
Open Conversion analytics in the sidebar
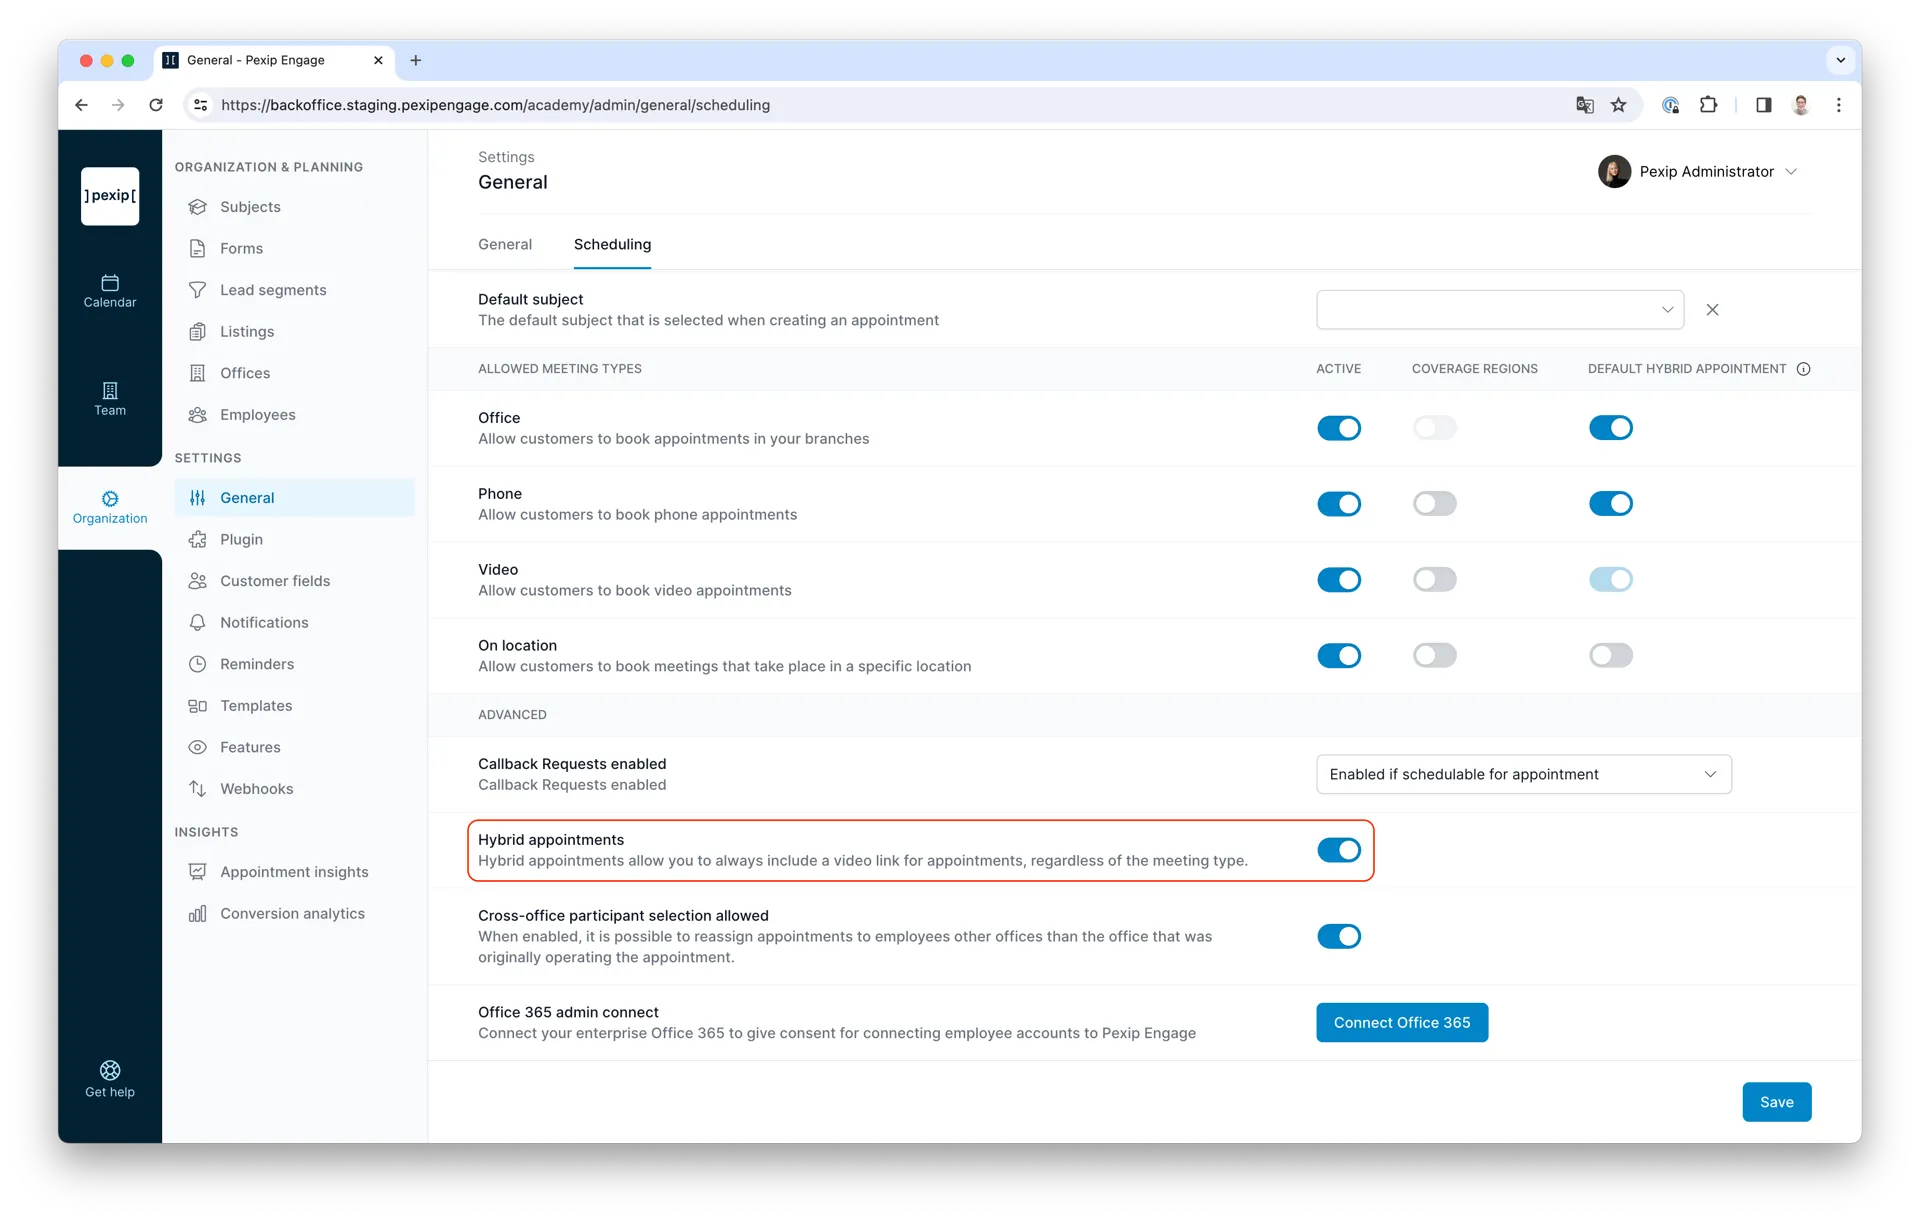(x=292, y=914)
